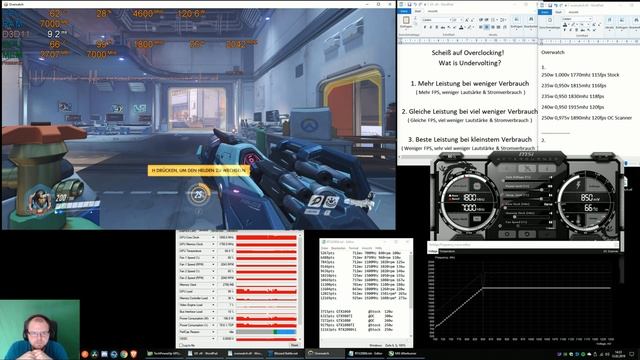Open the GPU Load sensor dropdown
The width and height of the screenshot is (640, 360).
pos(213,291)
